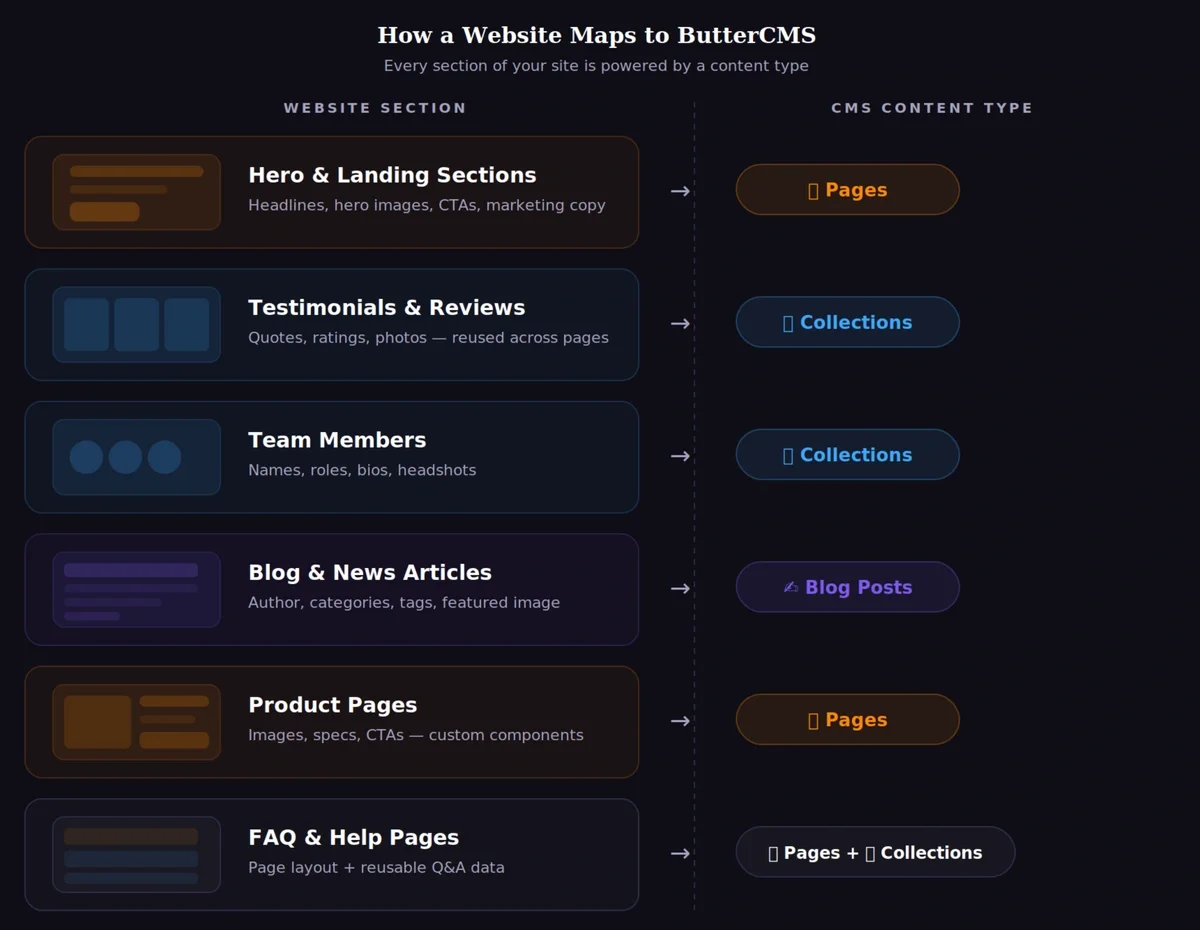Click the Collections pill in the Team Members row

847,455
